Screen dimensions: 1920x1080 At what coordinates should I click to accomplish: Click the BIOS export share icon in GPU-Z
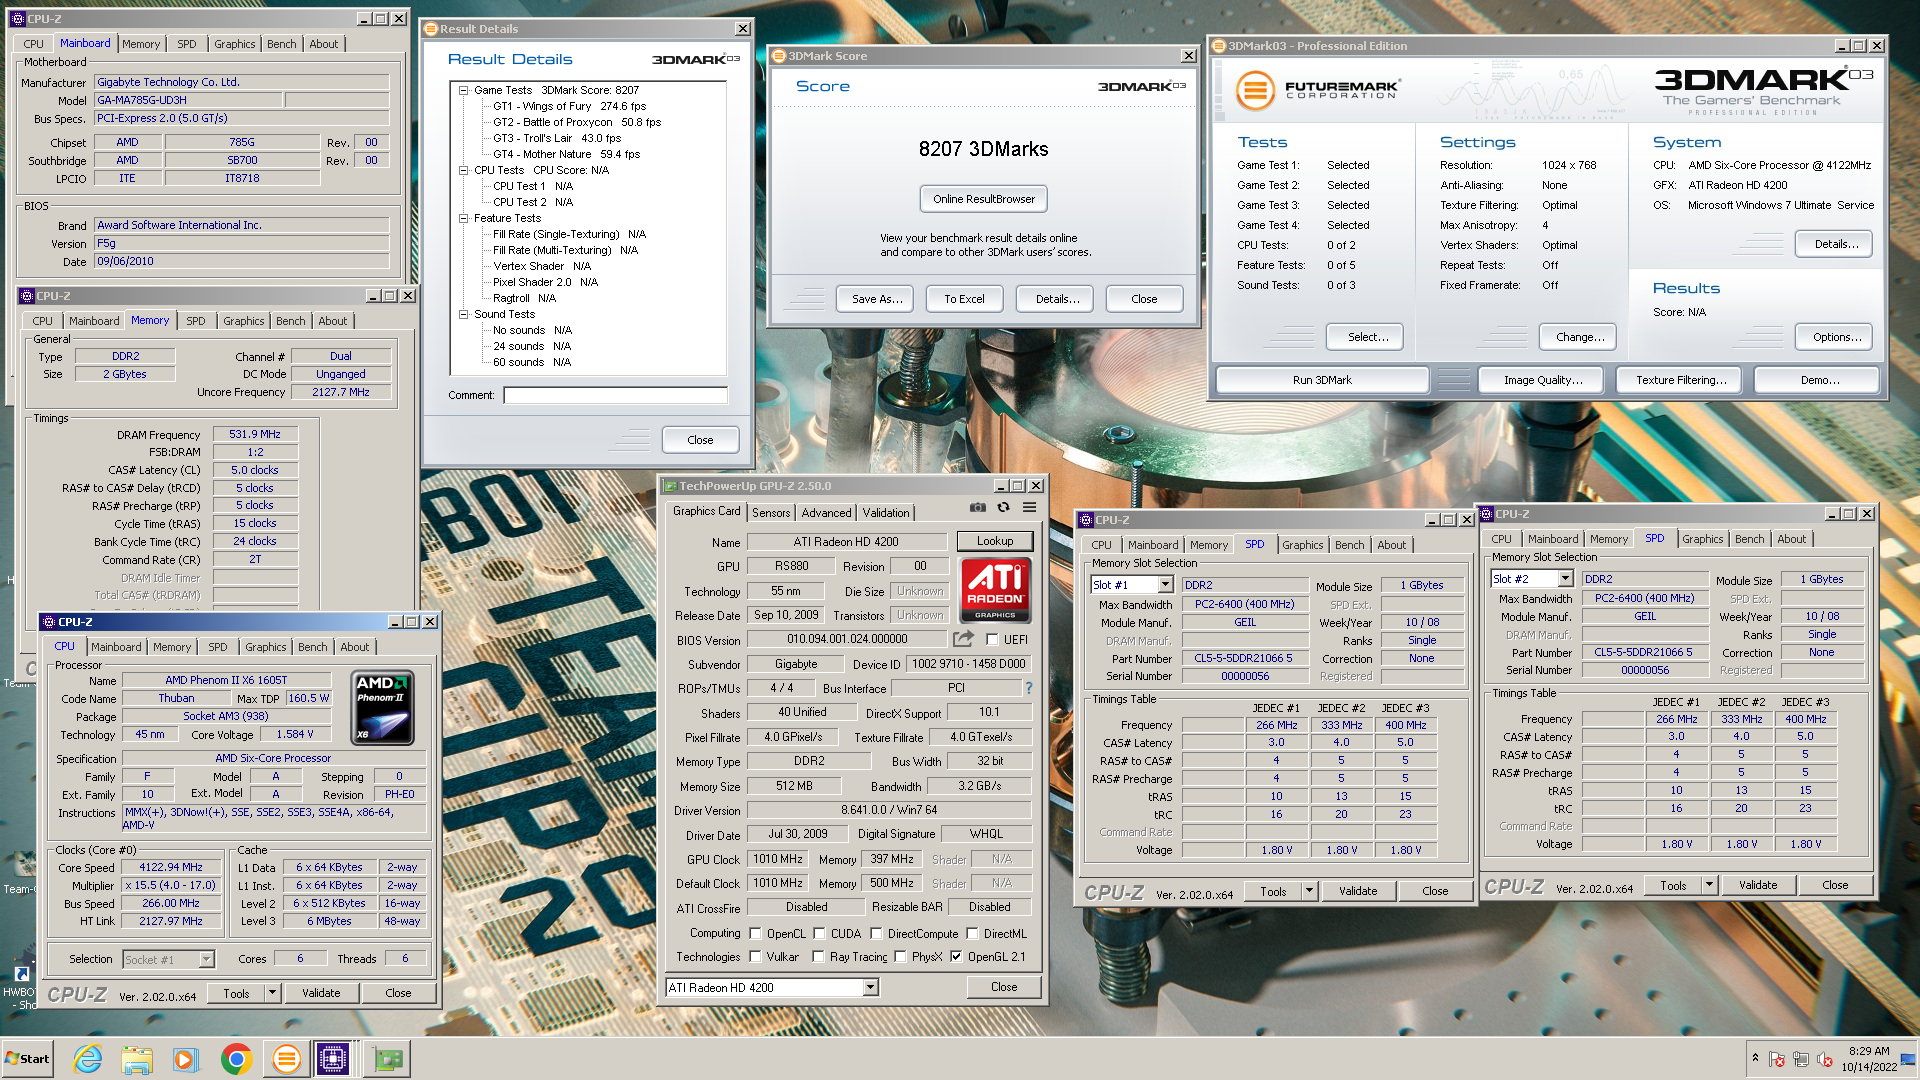pos(963,639)
